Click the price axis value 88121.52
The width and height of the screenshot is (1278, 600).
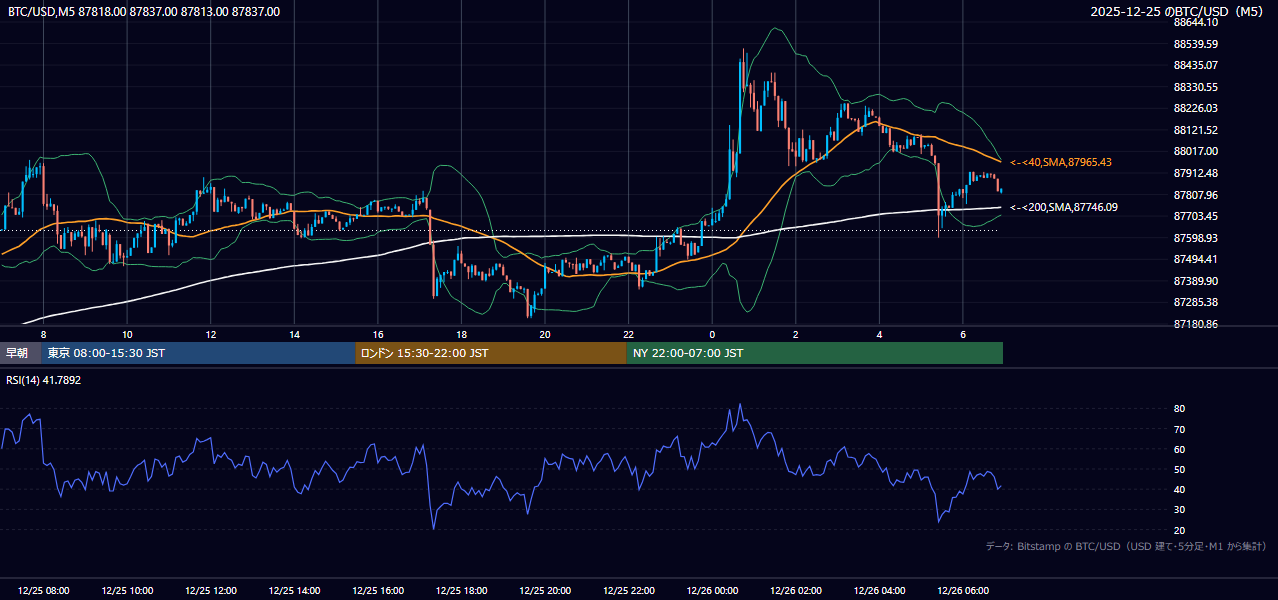[x=1196, y=130]
